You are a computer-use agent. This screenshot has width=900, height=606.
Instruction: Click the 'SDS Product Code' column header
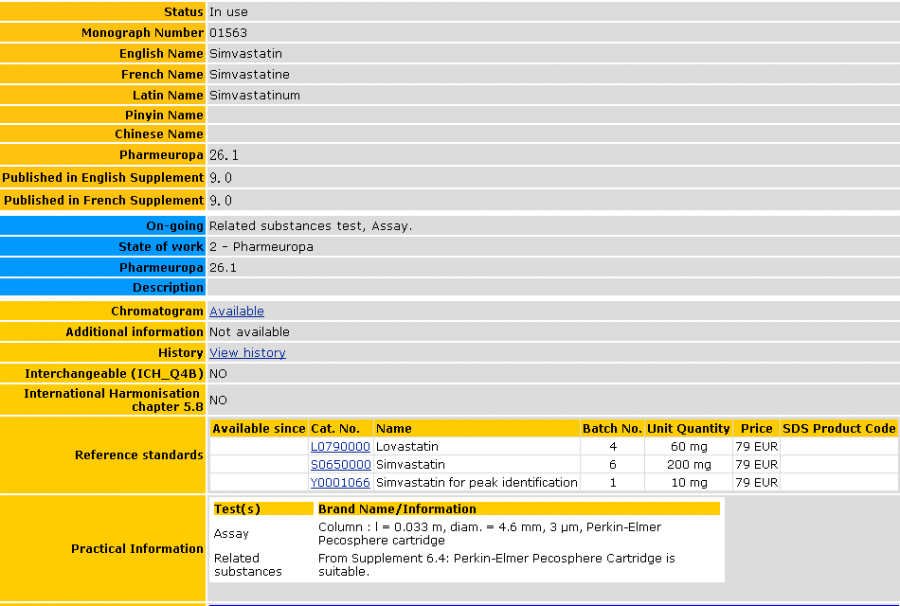point(839,429)
